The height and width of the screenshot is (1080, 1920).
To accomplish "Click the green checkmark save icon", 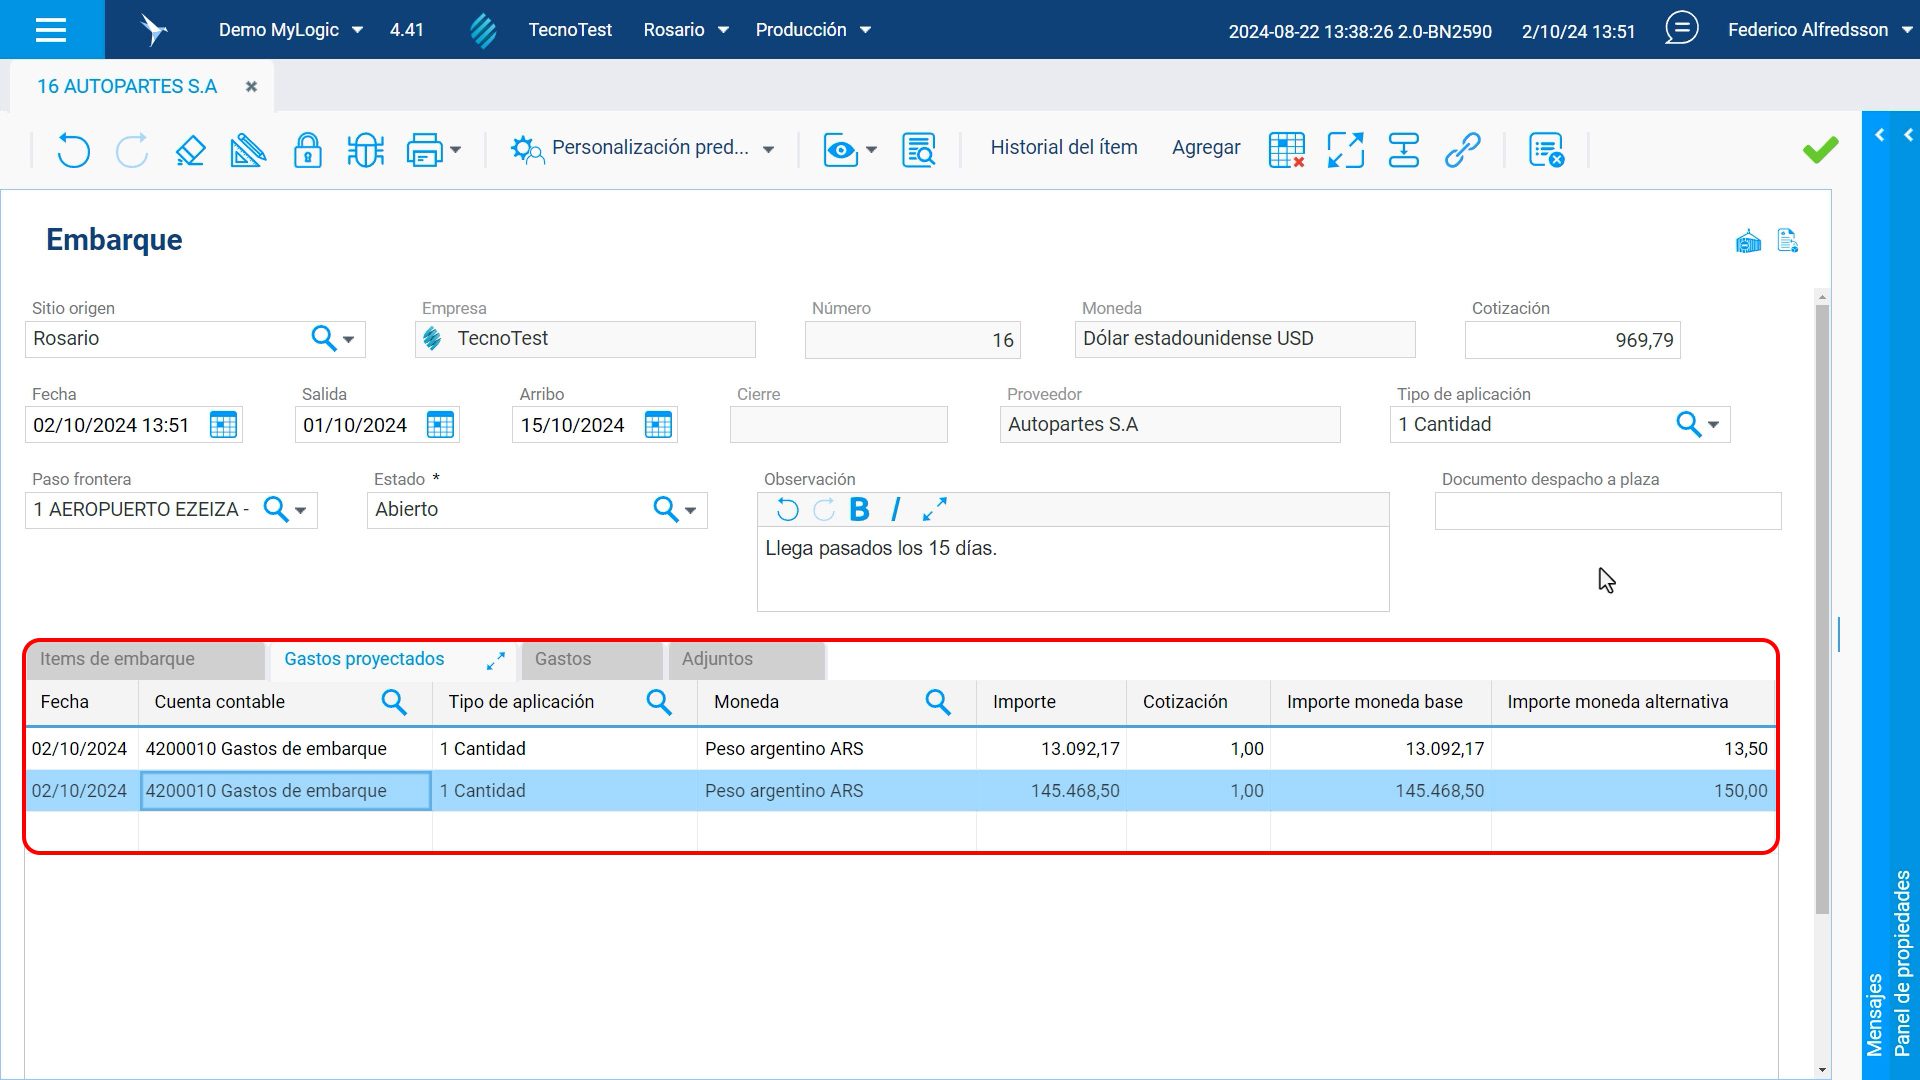I will click(x=1820, y=150).
